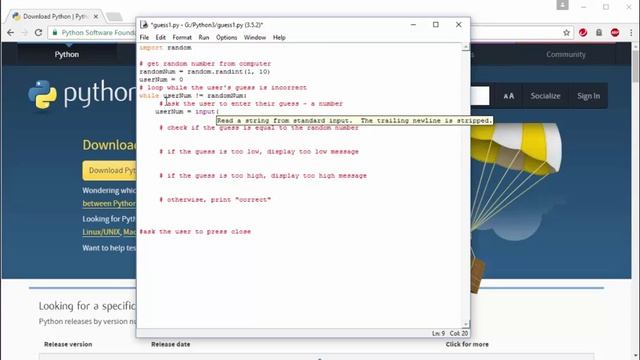This screenshot has height=360, width=640.
Task: Open the Edit menu in IDLE
Action: [x=160, y=37]
